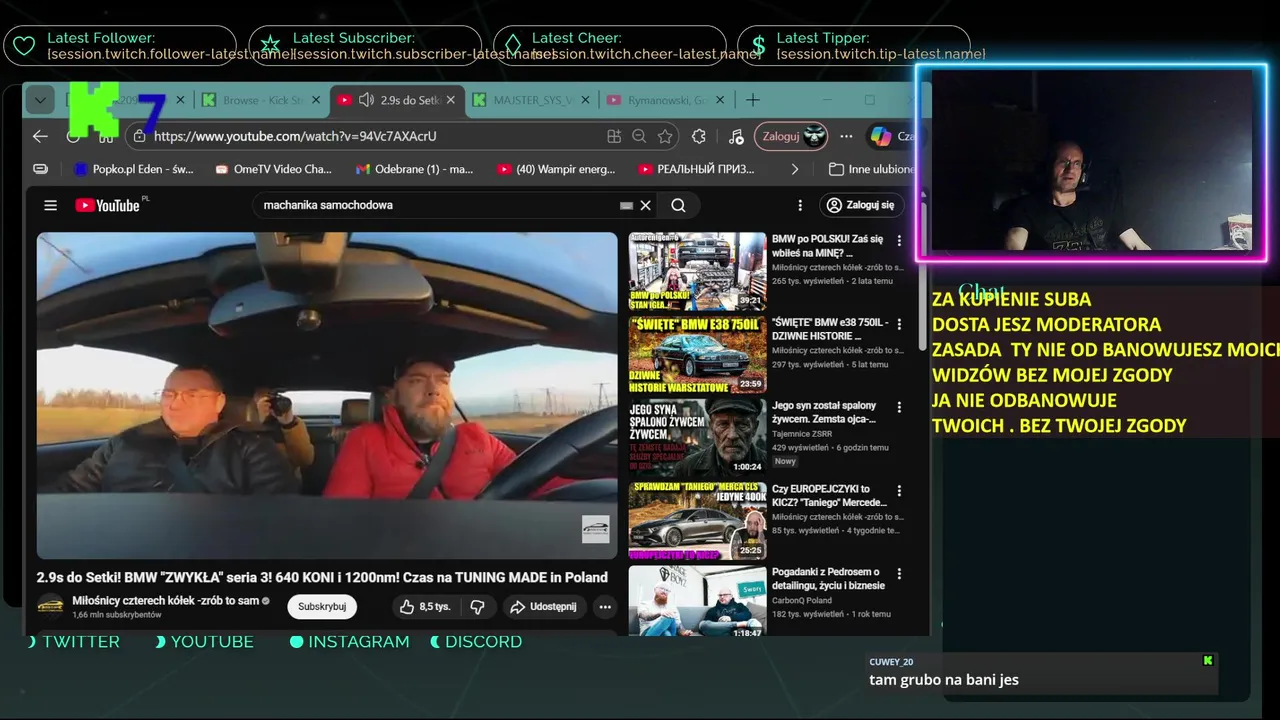Screen dimensions: 1280x720
Task: Select the 2.9s do Setki tab
Action: [397, 100]
